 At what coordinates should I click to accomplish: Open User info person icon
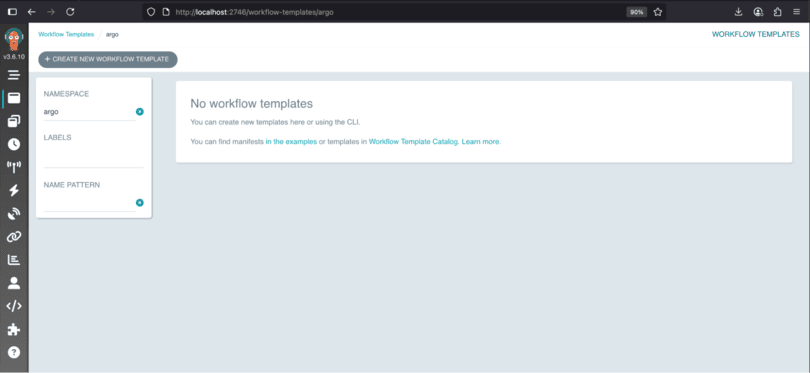pyautogui.click(x=14, y=283)
